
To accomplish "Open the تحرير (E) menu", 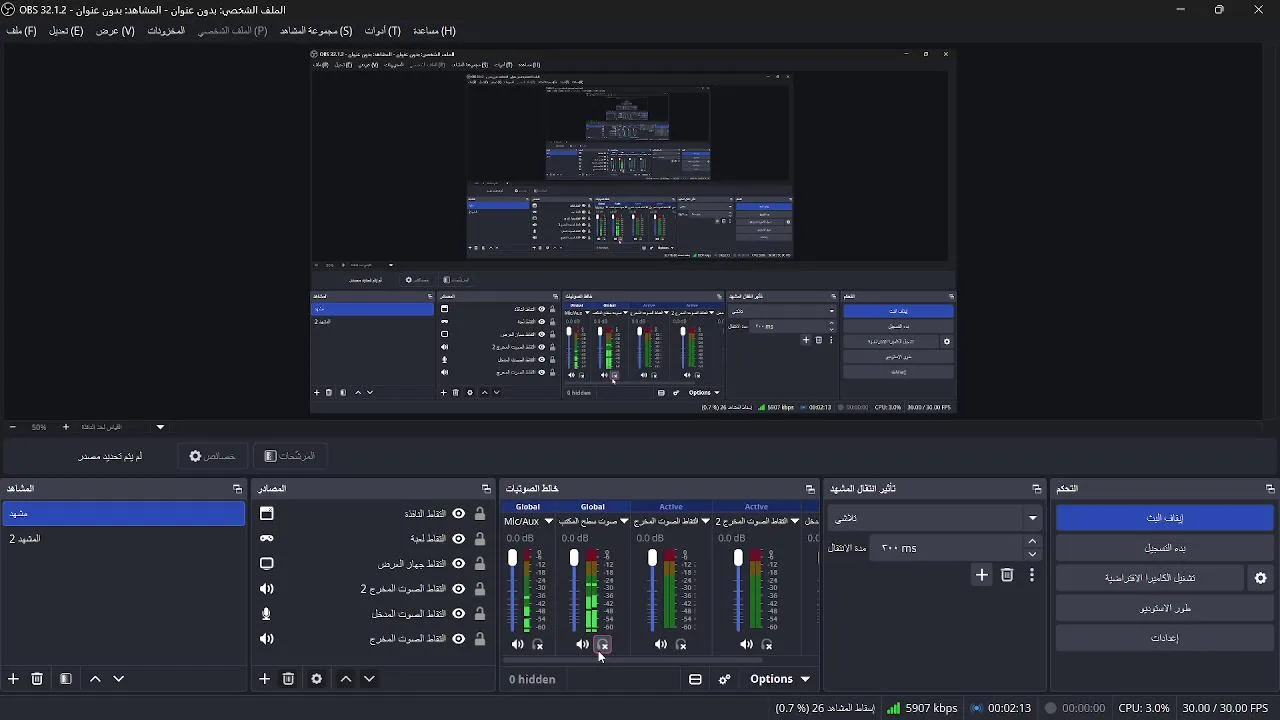I will point(66,31).
